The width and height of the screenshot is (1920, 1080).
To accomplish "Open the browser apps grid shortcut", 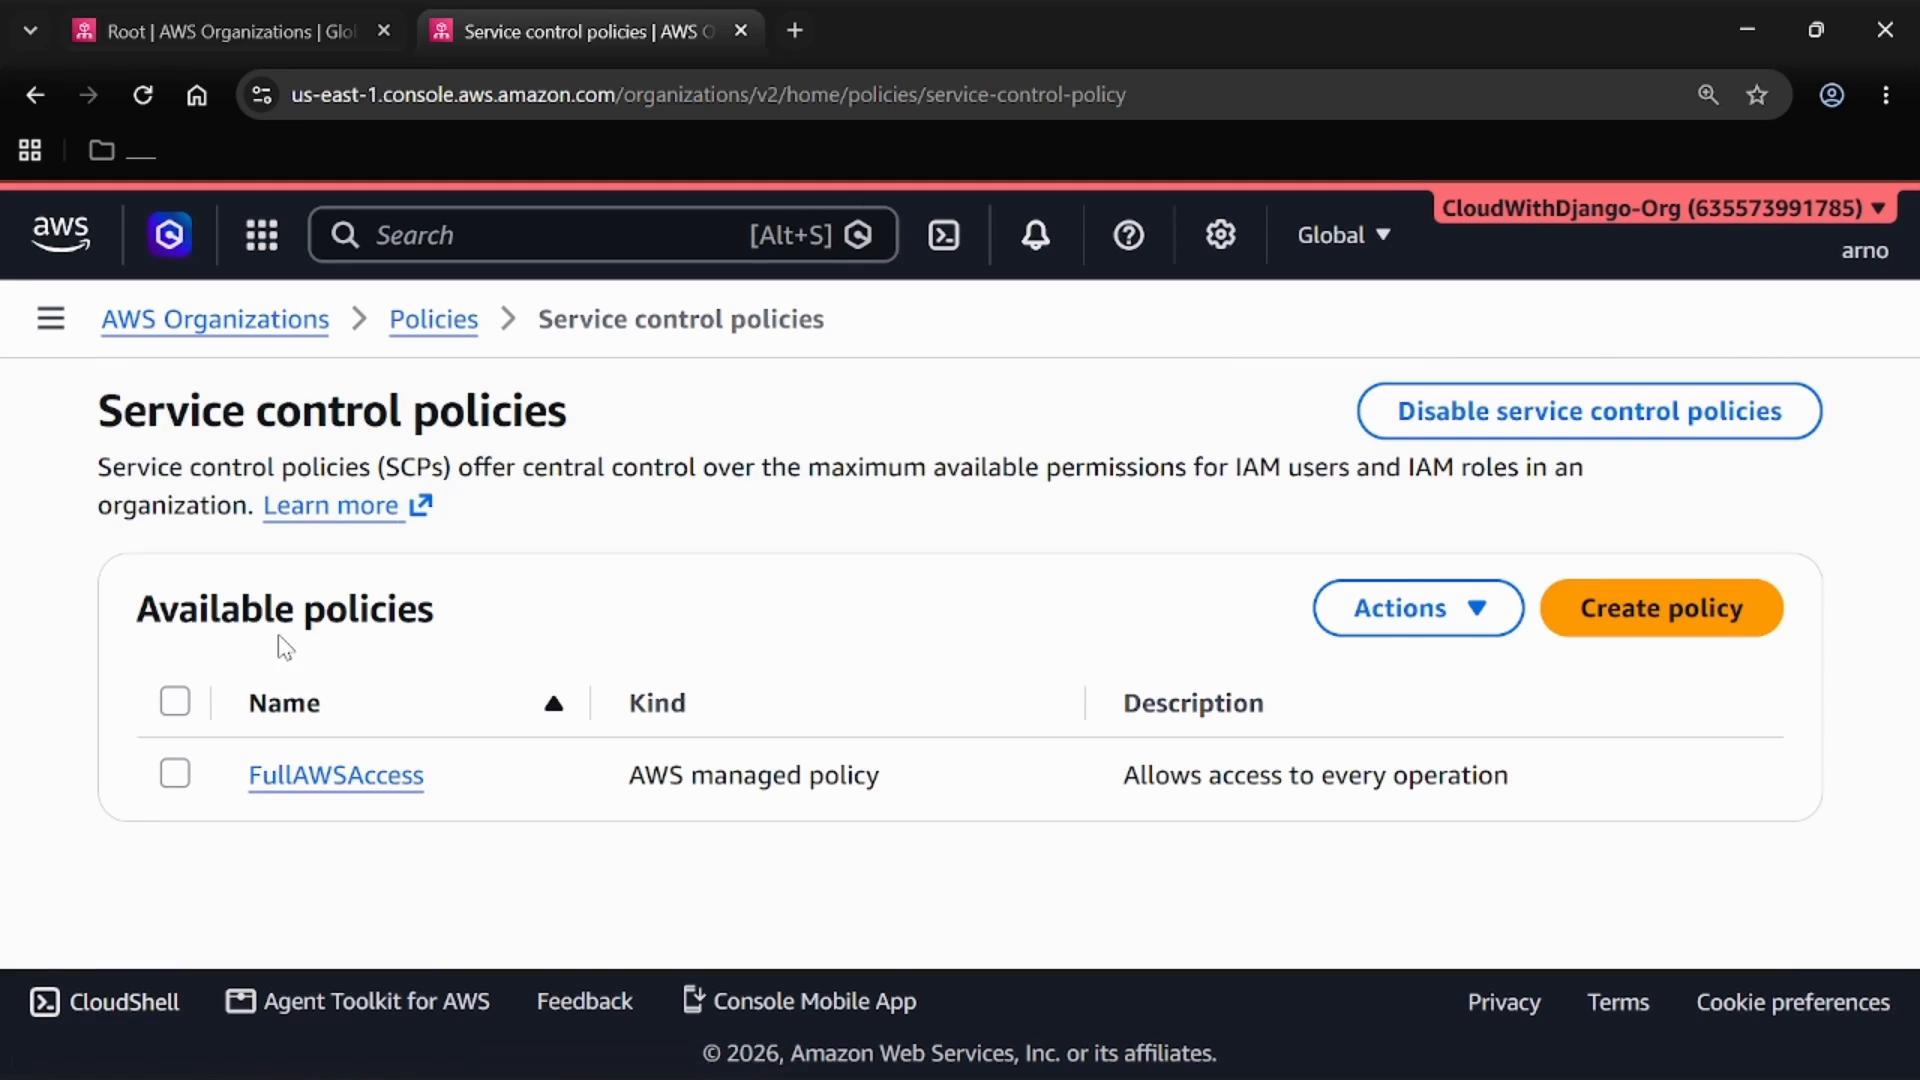I will 30,151.
